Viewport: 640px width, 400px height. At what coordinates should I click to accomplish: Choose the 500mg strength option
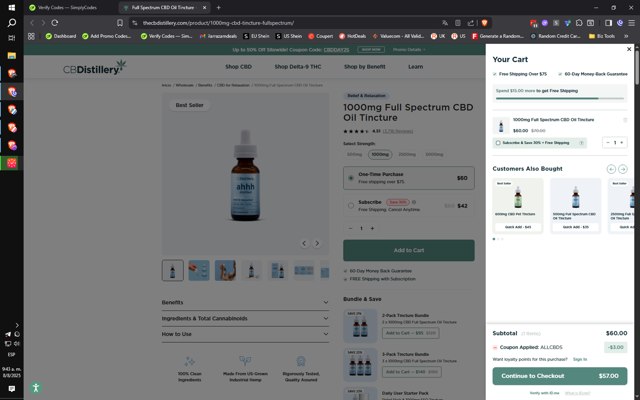point(354,155)
